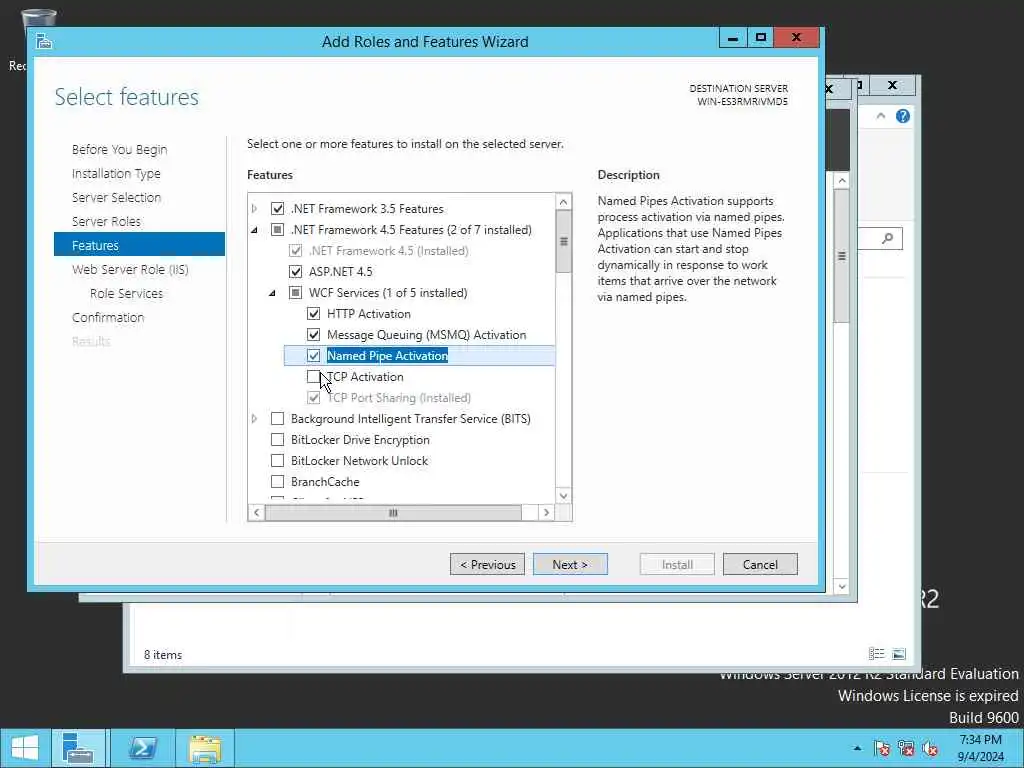Launch PowerShell from the taskbar
1024x768 pixels.
point(142,748)
